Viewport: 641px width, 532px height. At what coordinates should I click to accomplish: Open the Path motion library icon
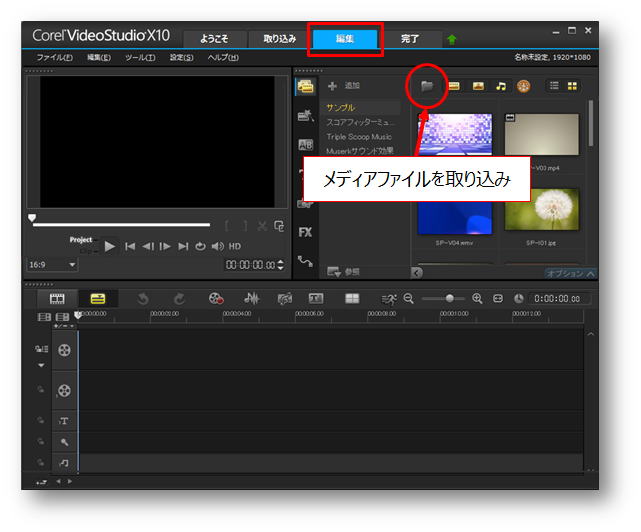[x=305, y=261]
